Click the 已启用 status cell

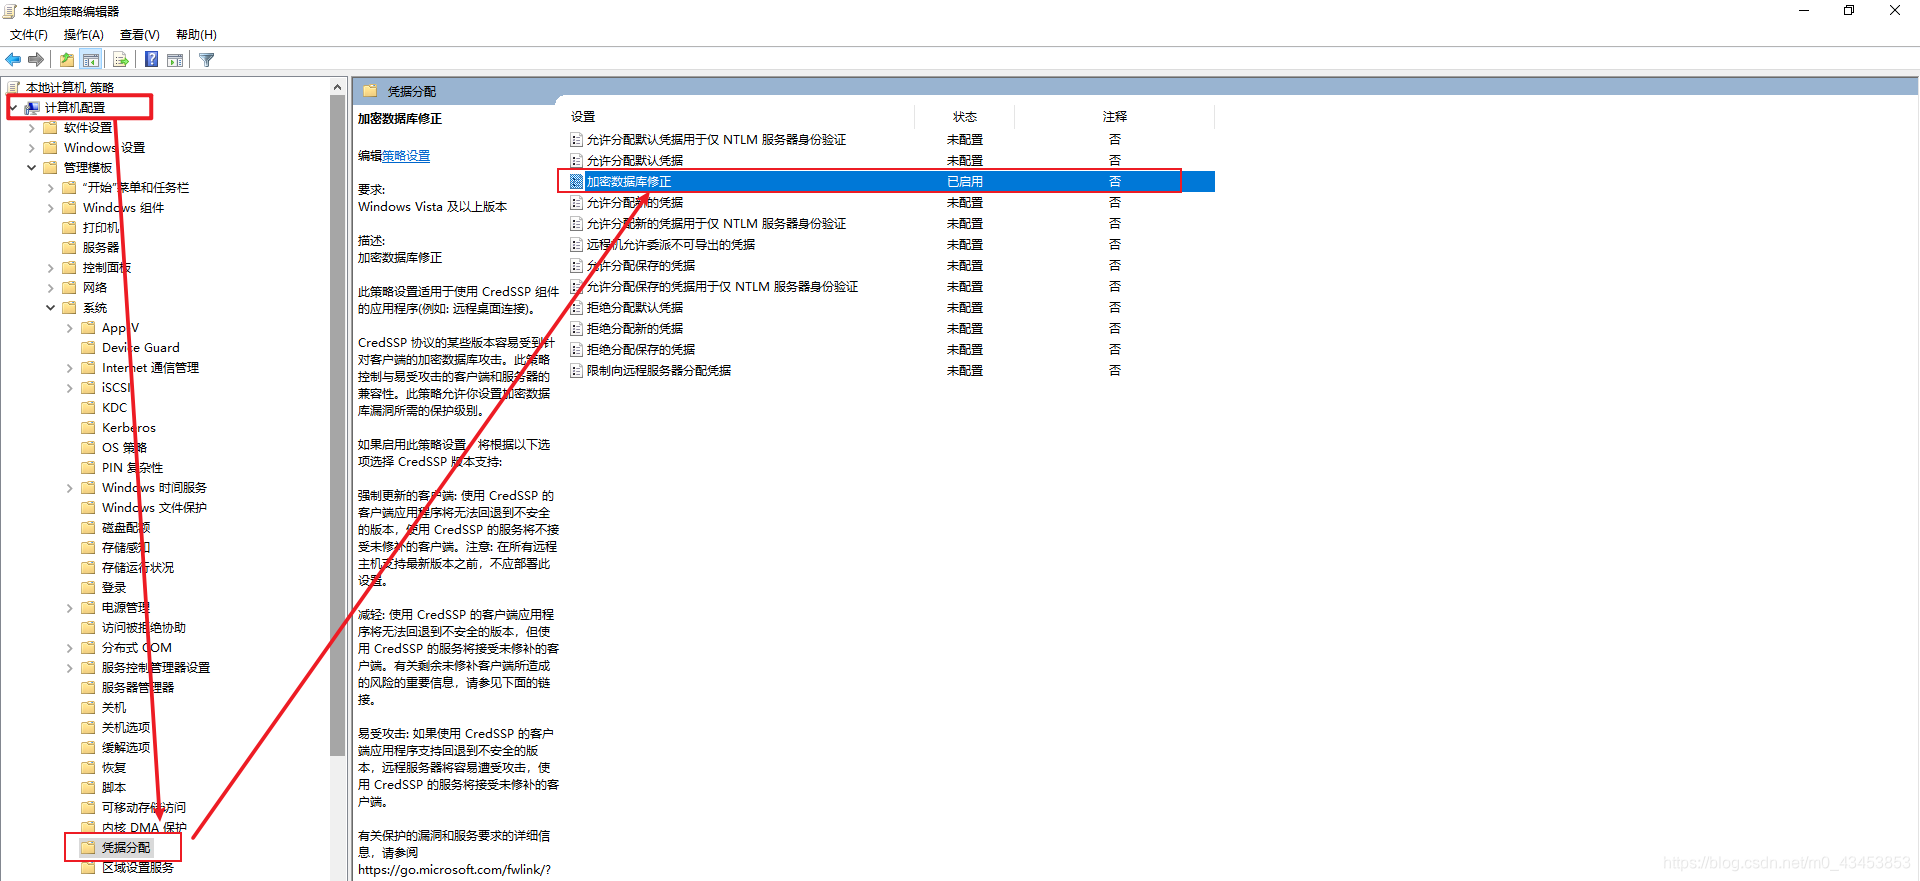tap(965, 182)
